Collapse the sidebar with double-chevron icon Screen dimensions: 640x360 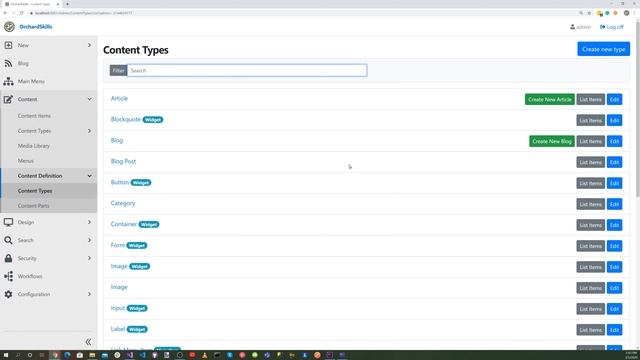click(88, 342)
